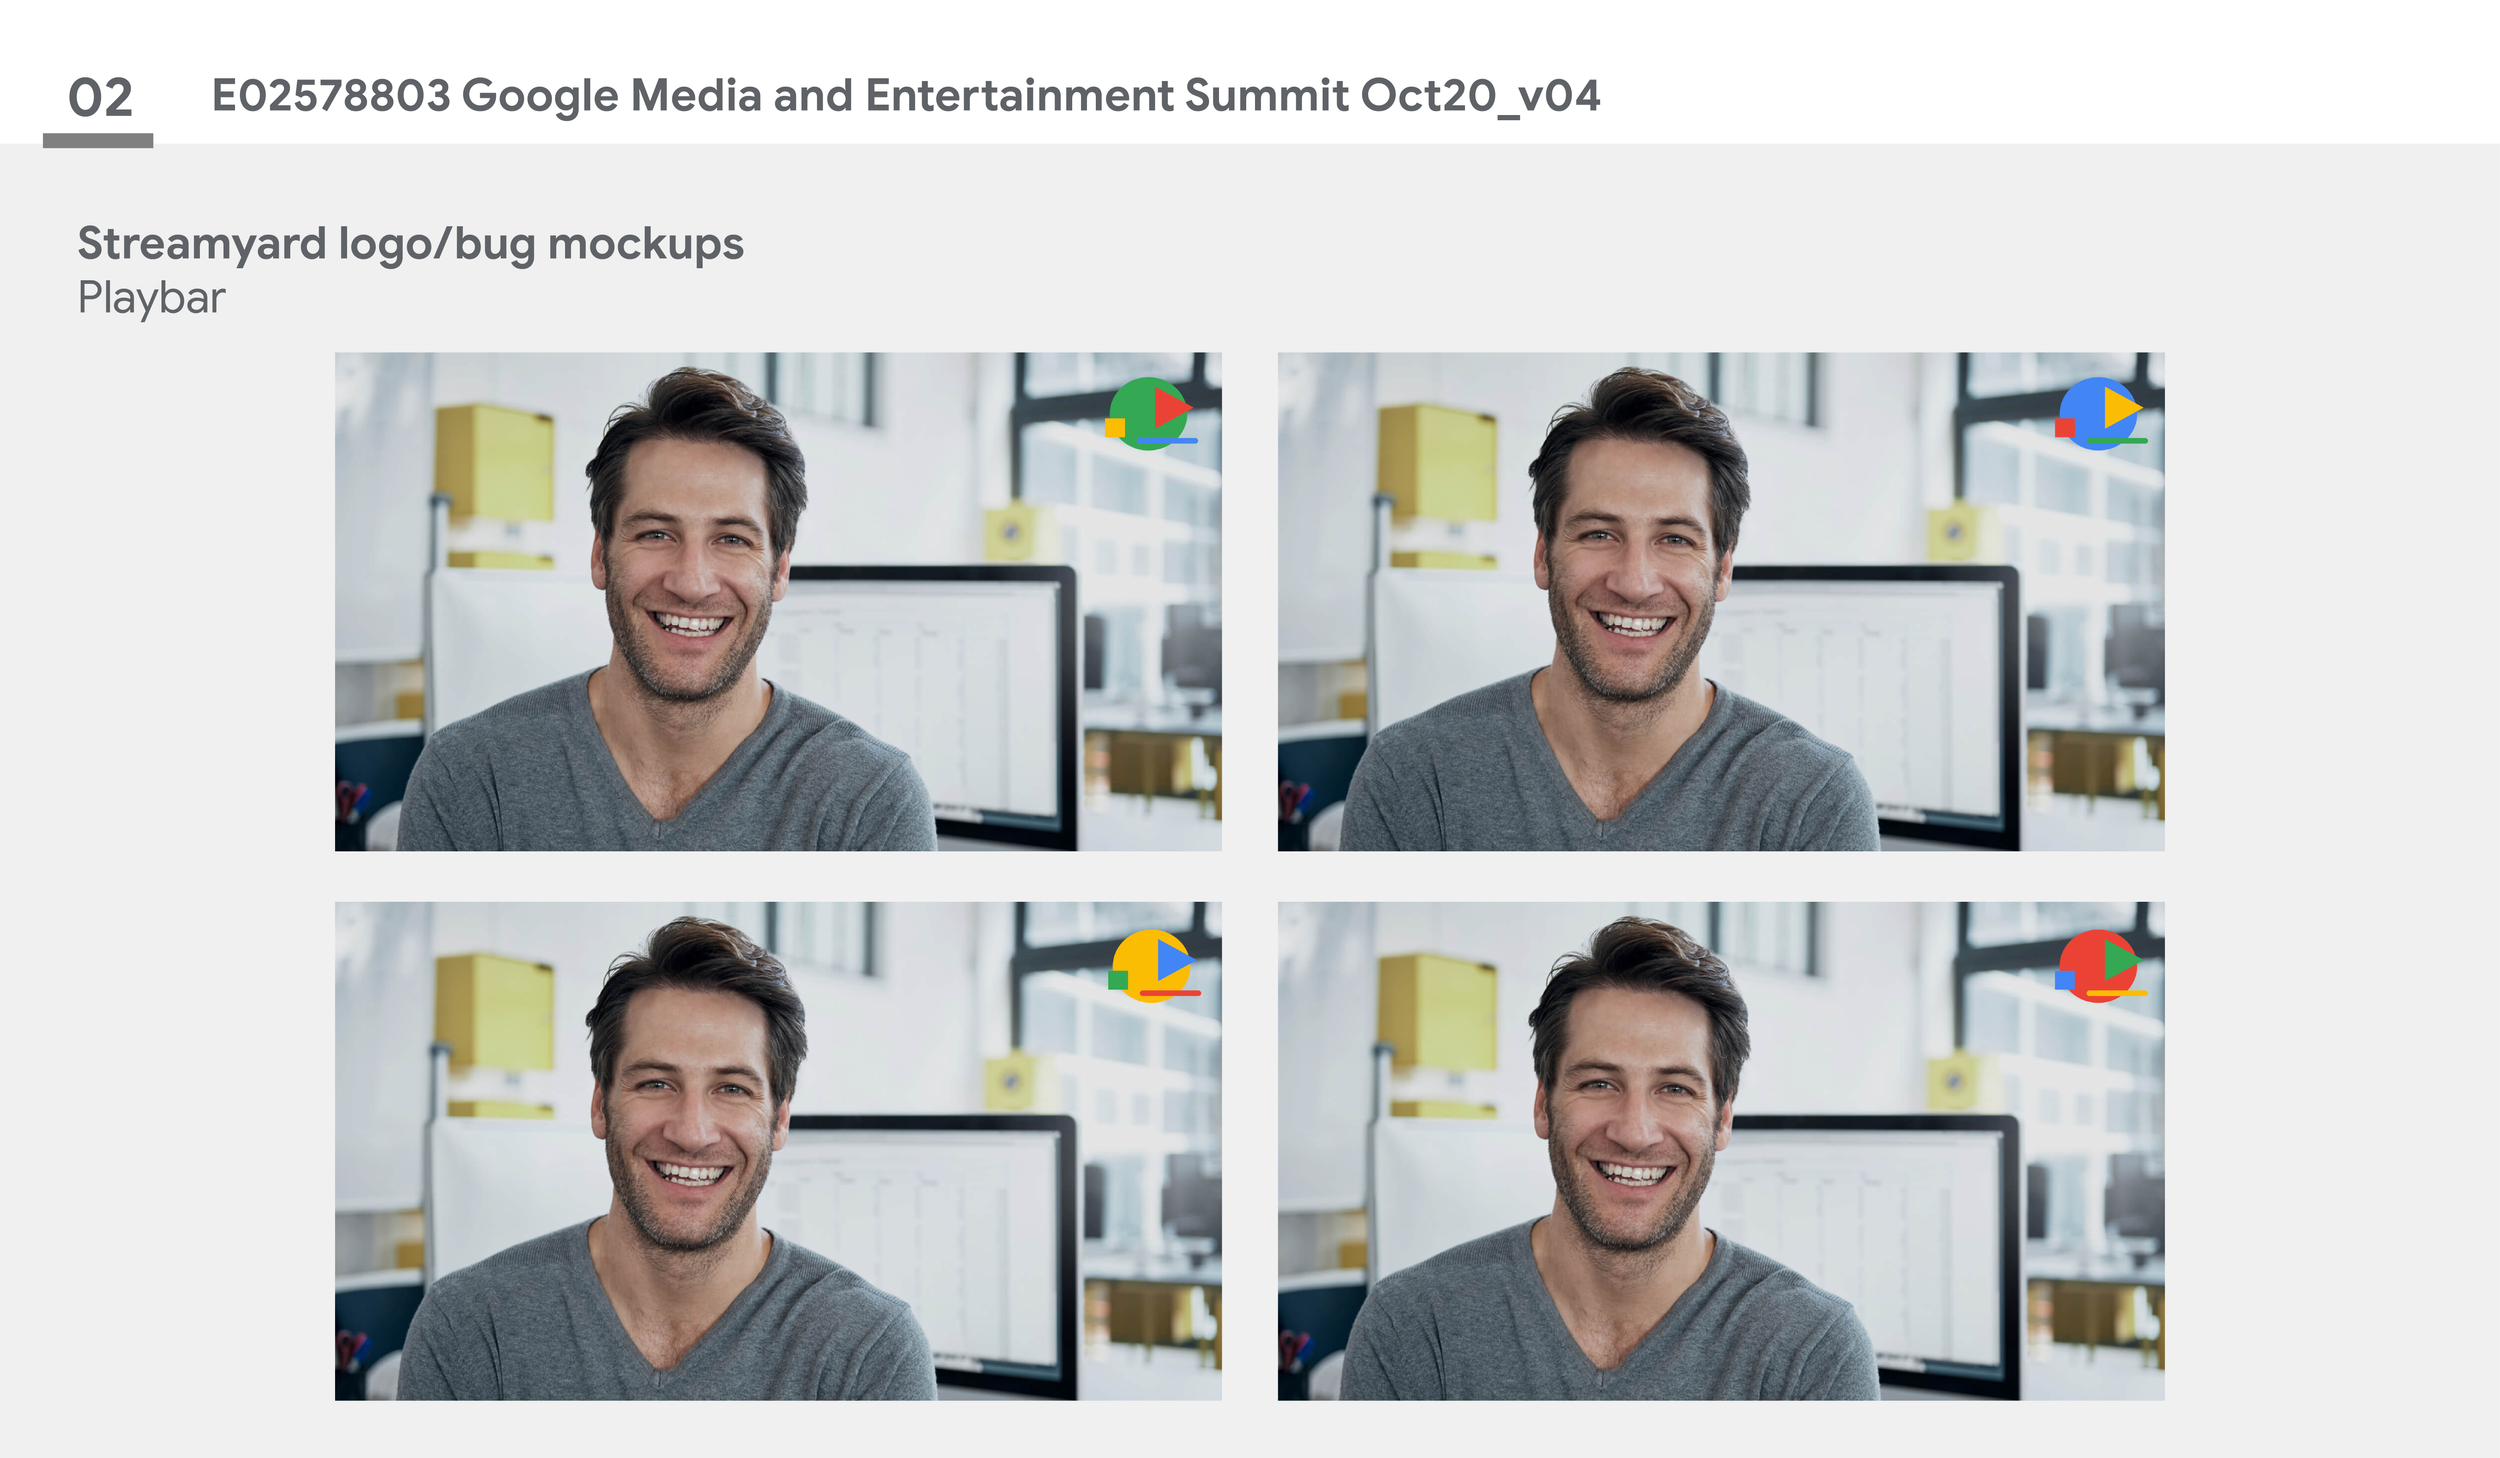The width and height of the screenshot is (2500, 1458).
Task: Click the page number 02
Action: (100, 97)
